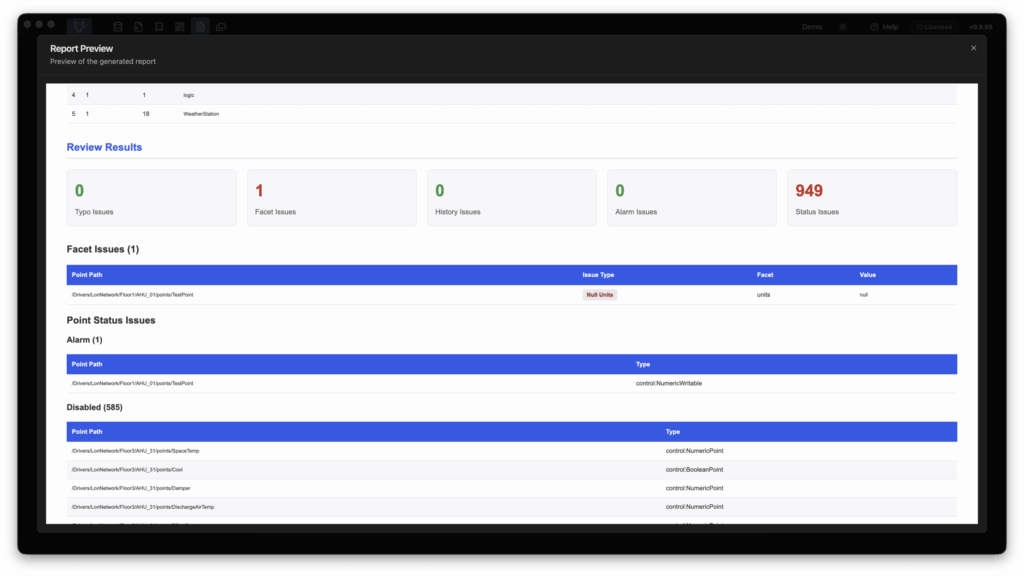The height and width of the screenshot is (576, 1024).
Task: Select the Facet Issues summary card
Action: 332,198
